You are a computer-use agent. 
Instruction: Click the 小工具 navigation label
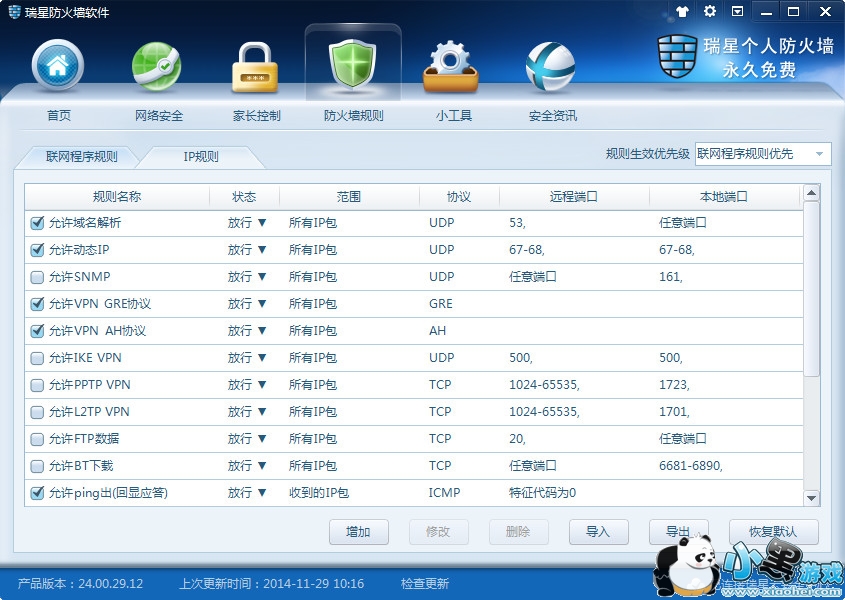pos(454,115)
